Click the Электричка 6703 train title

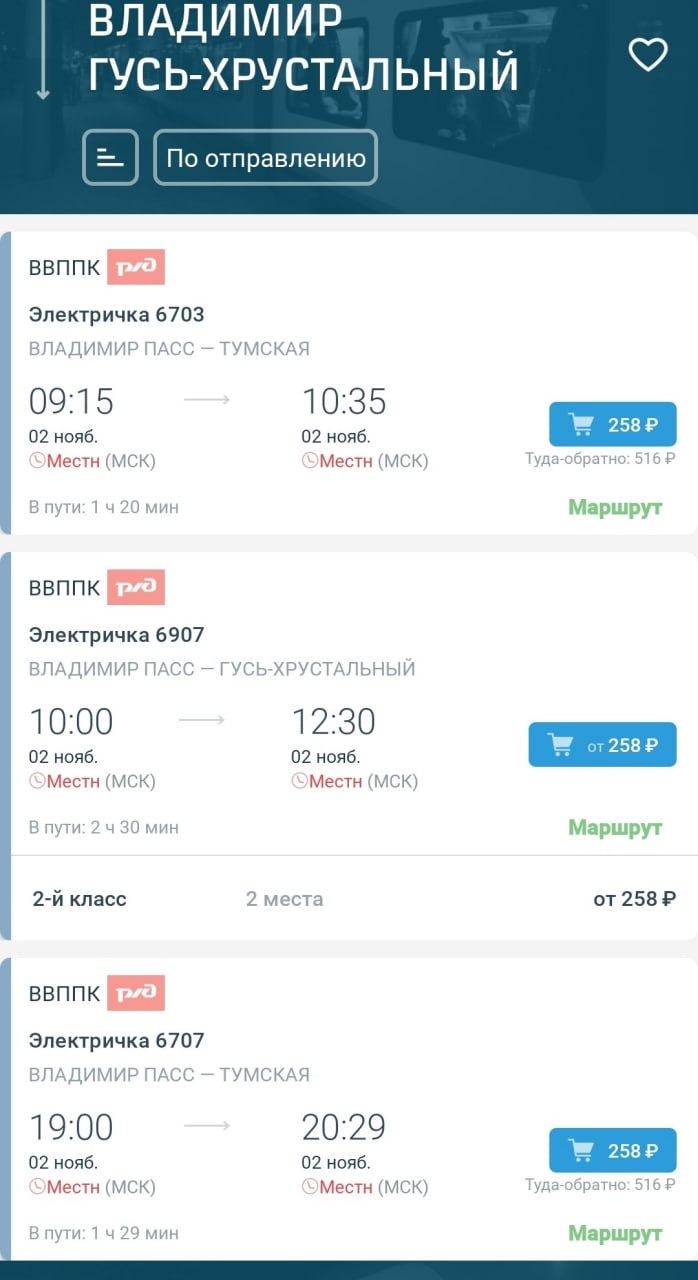click(x=116, y=314)
